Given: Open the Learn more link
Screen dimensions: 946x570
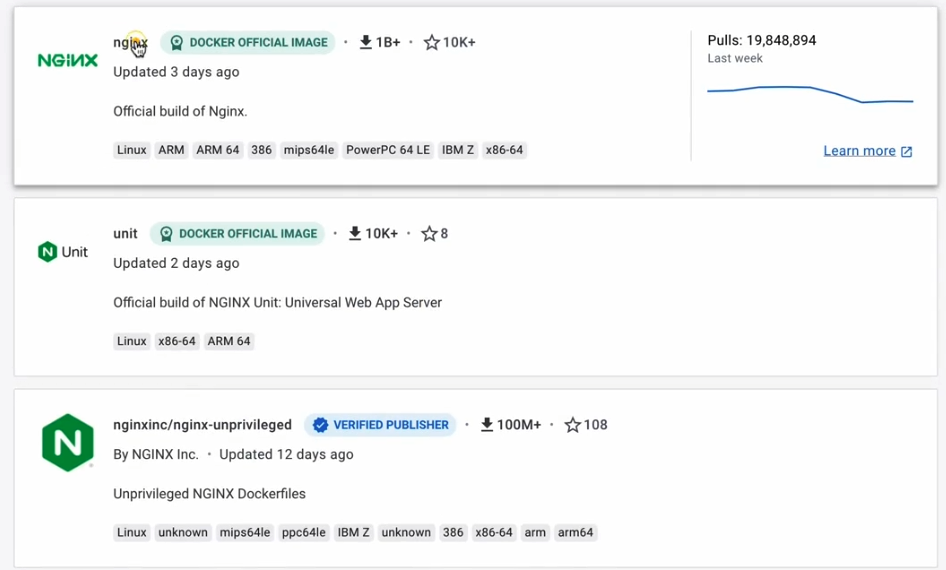Looking at the screenshot, I should (x=859, y=151).
